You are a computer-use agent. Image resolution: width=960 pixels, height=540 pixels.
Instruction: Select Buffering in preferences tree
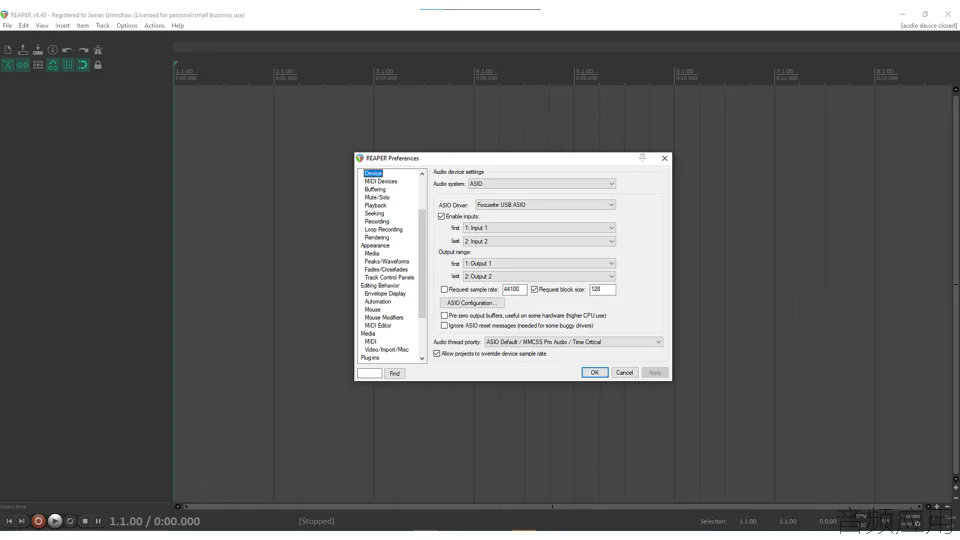tap(375, 189)
